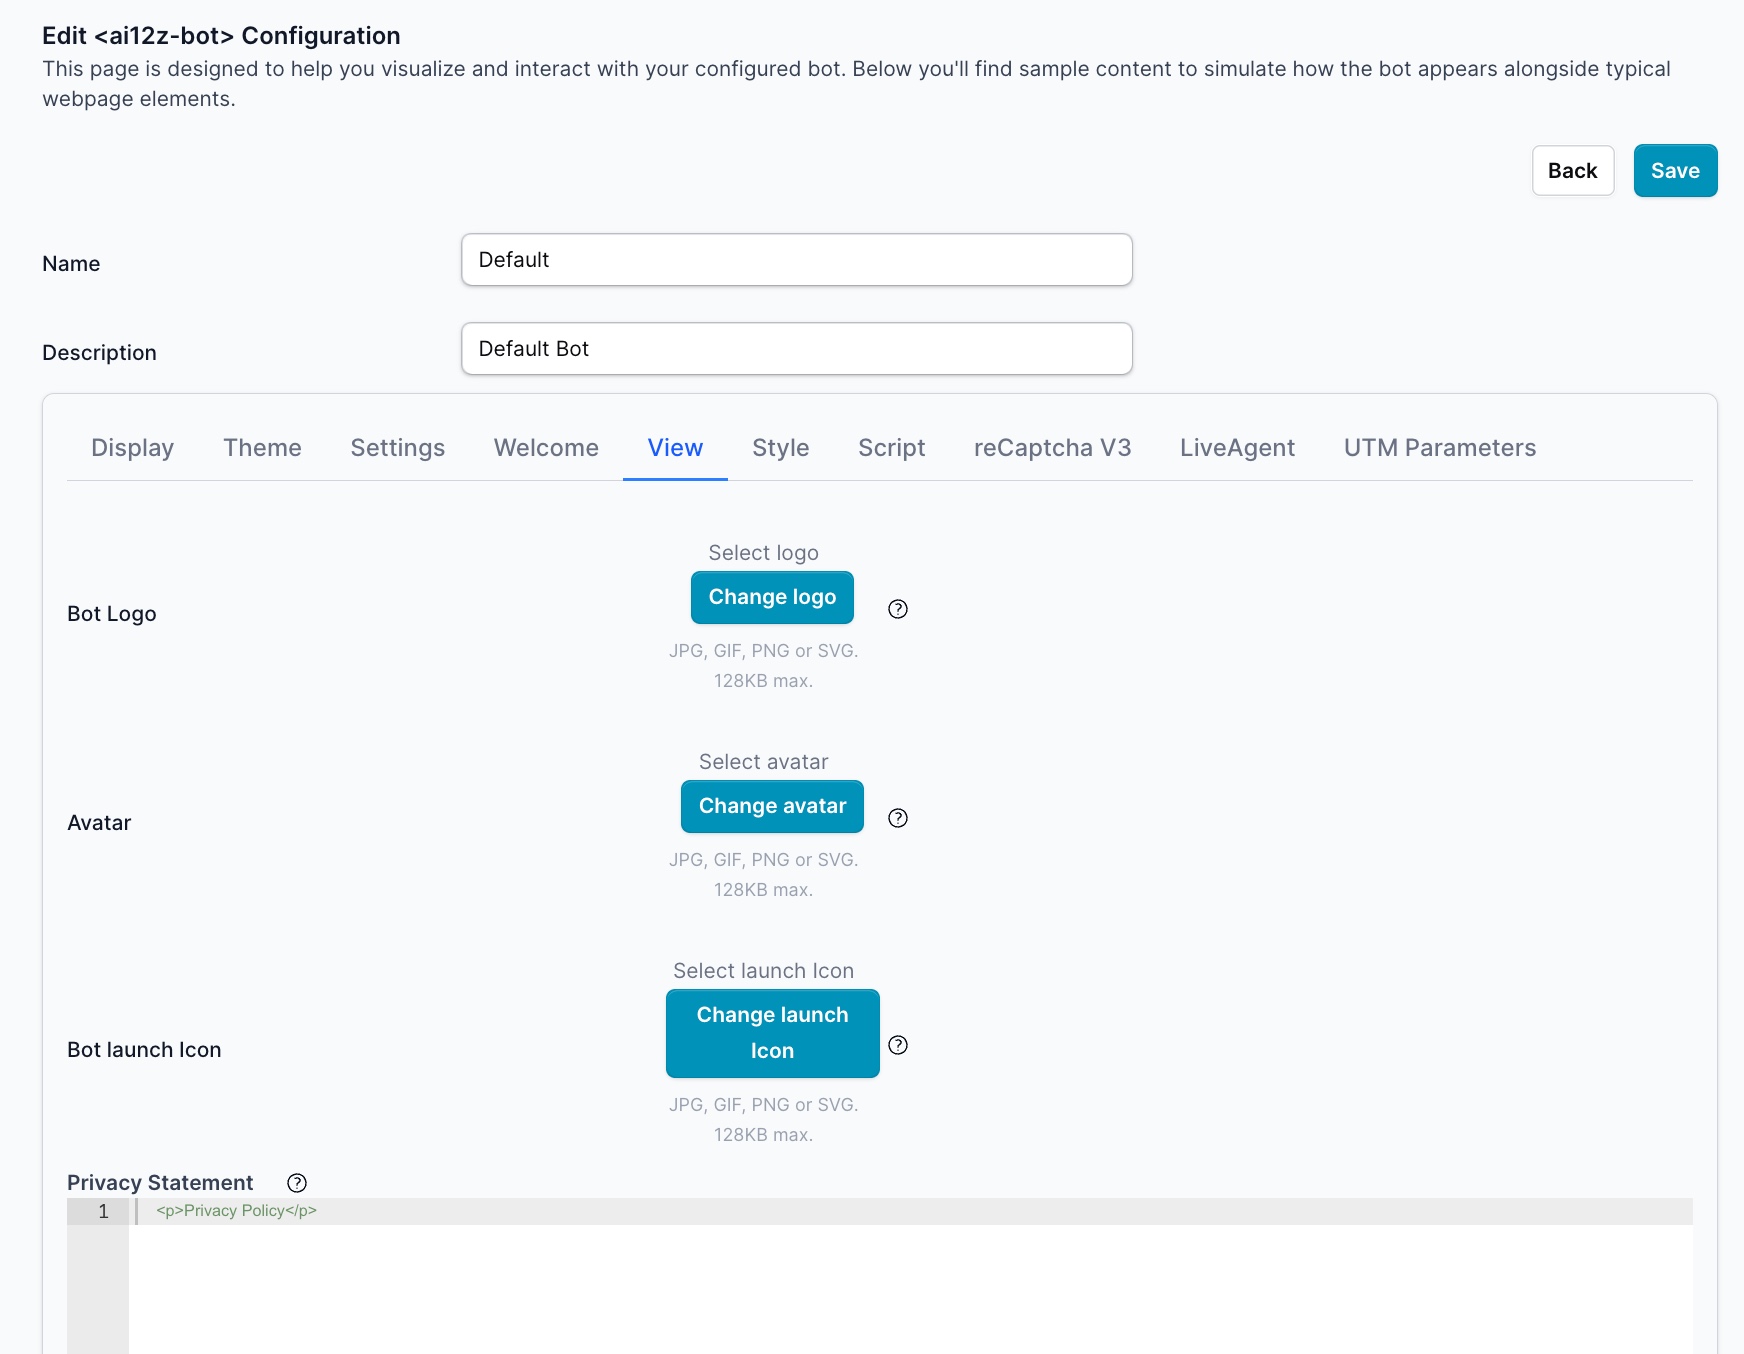
Task: Go to the LiveAgent tab
Action: (1237, 448)
